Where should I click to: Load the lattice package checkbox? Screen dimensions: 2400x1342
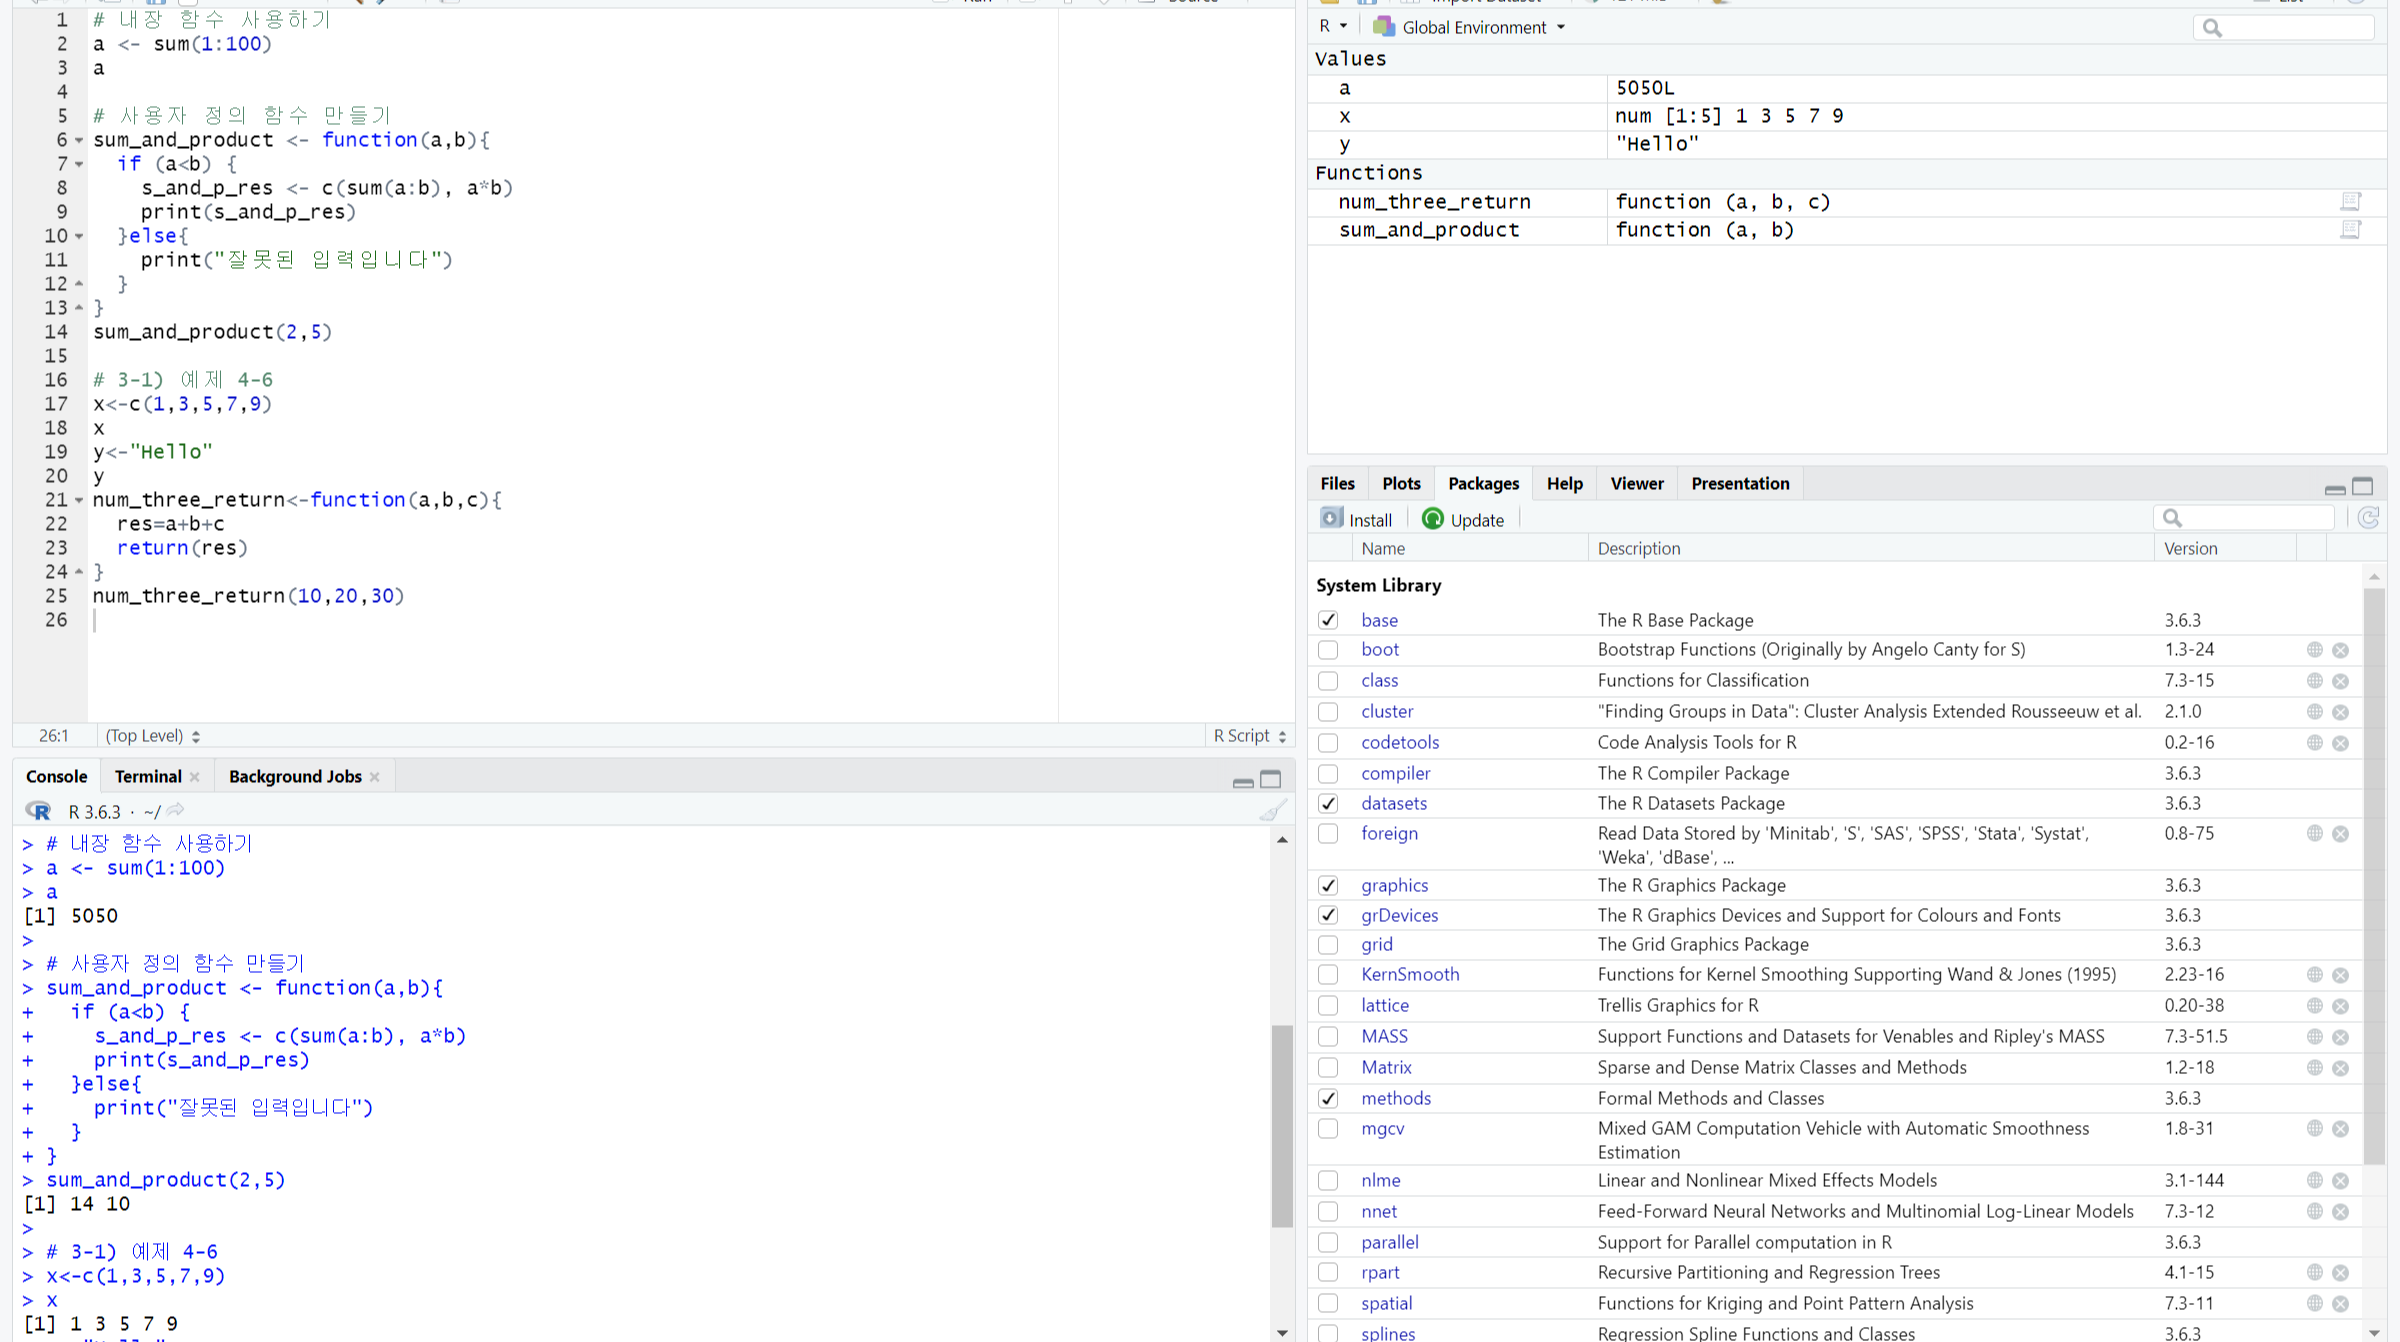point(1328,1006)
